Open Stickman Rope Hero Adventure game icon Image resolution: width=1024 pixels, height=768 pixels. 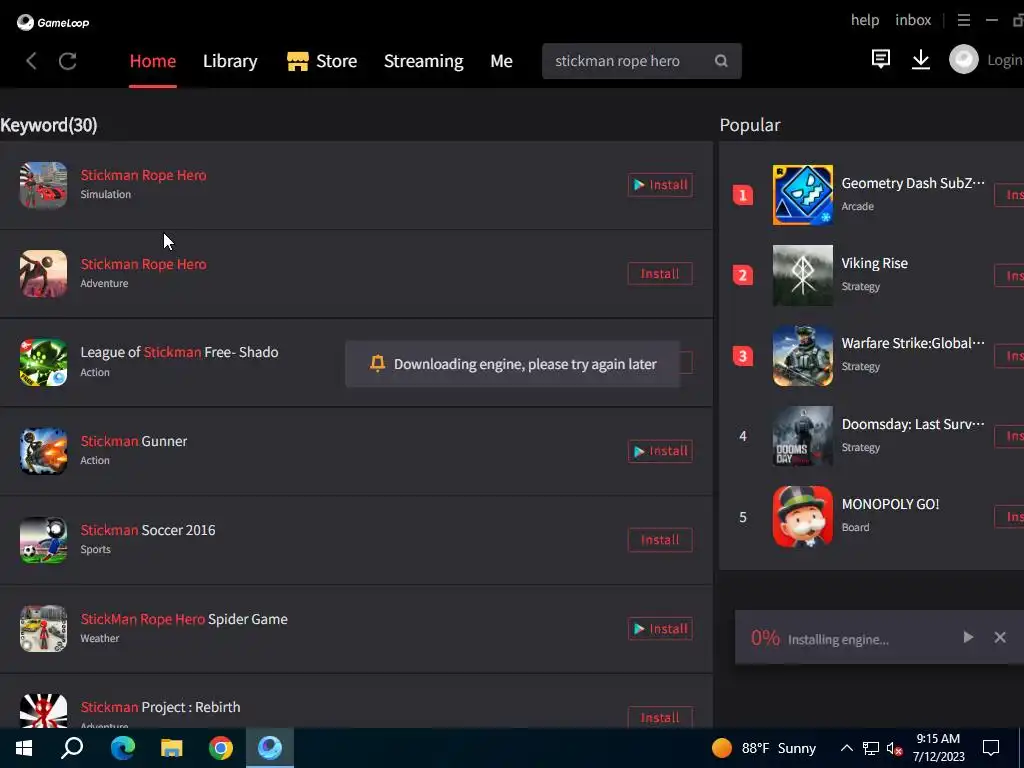43,274
